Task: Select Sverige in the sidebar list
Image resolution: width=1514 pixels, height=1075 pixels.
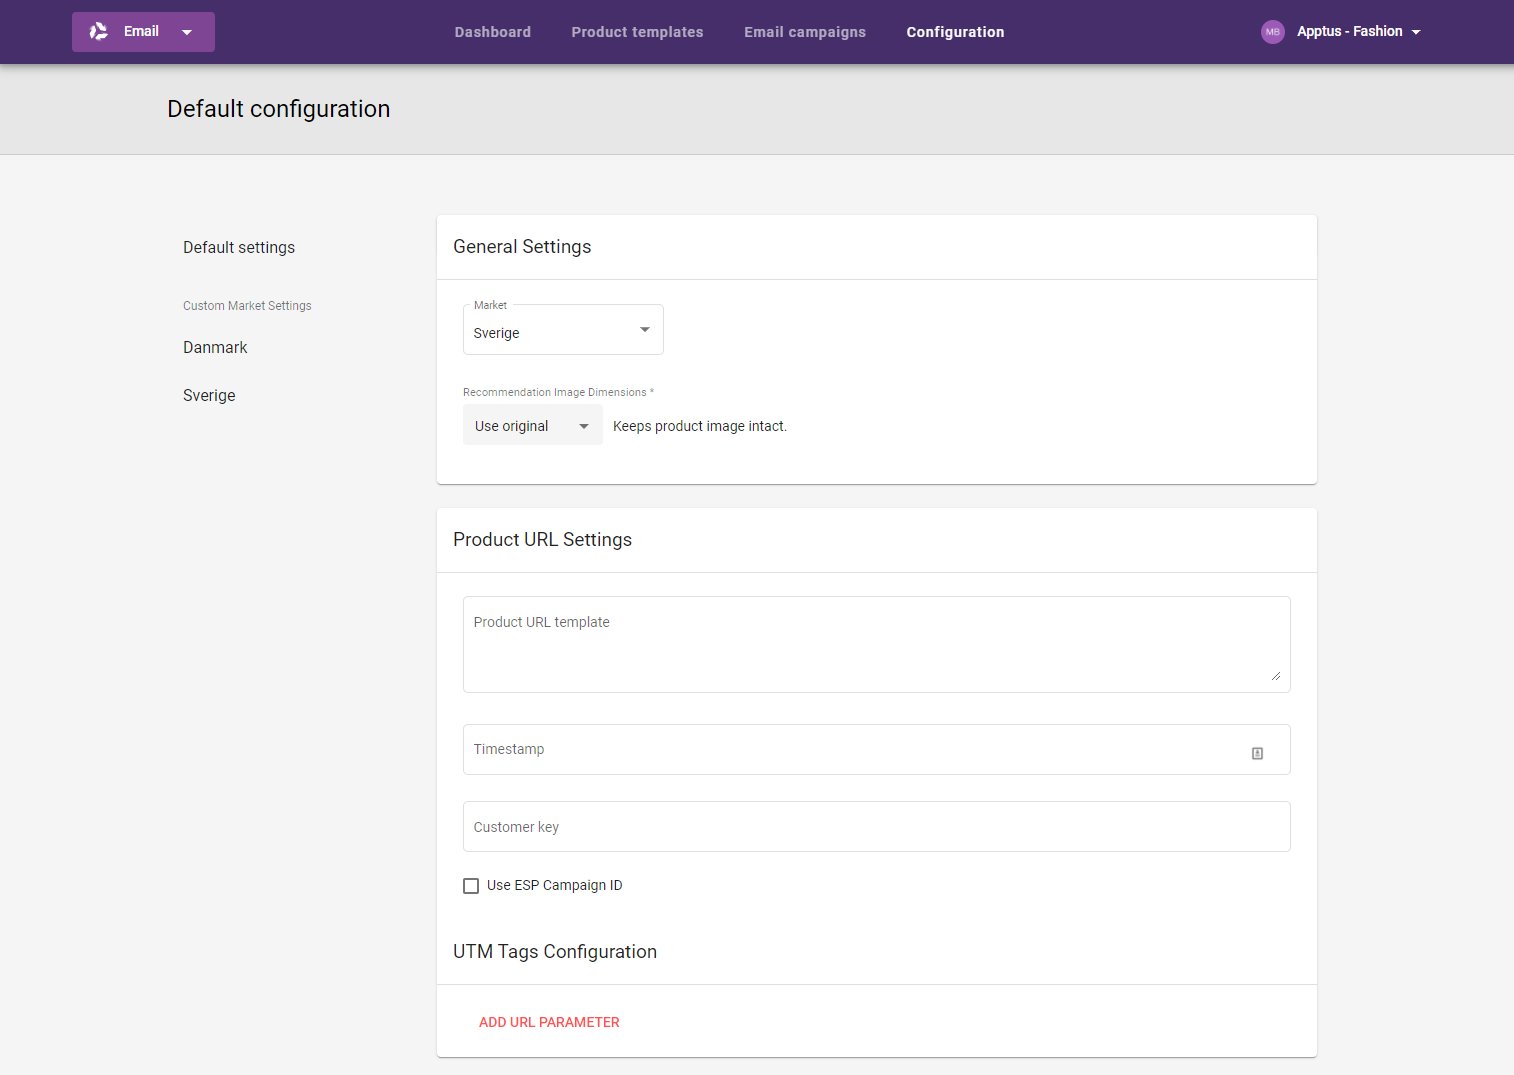Action: 209,395
